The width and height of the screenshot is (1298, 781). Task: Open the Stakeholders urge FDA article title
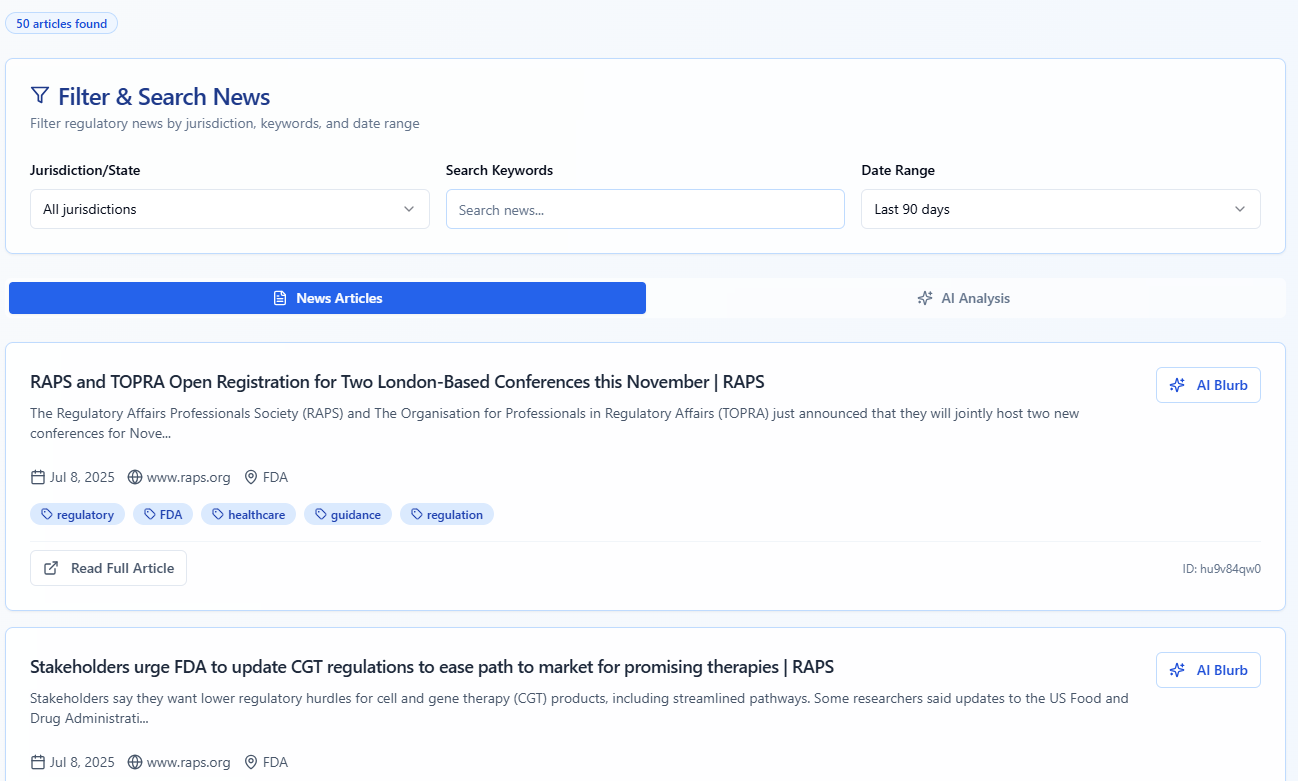point(431,667)
